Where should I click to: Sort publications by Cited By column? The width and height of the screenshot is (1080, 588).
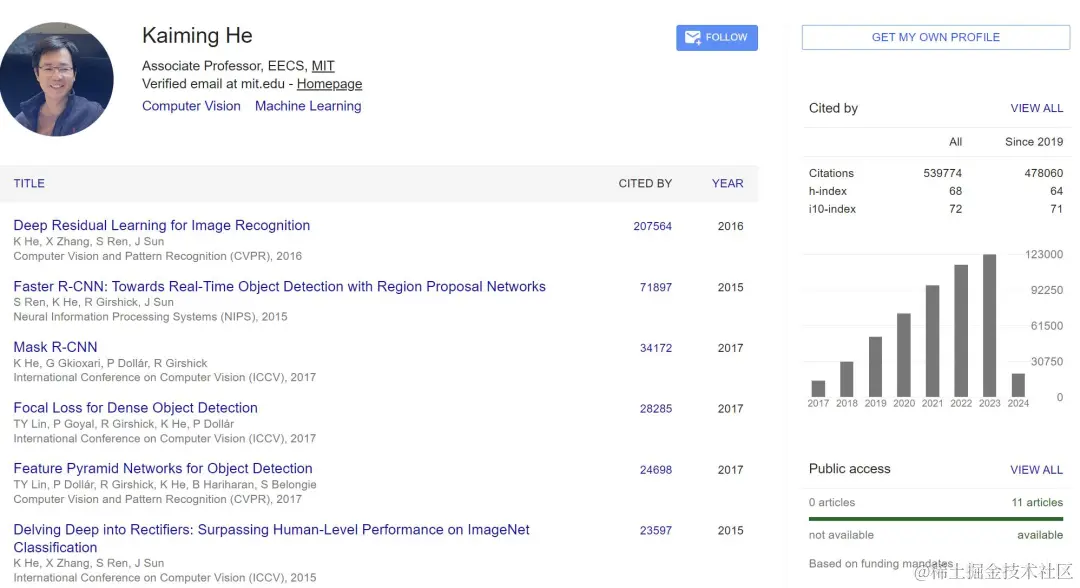pyautogui.click(x=645, y=183)
